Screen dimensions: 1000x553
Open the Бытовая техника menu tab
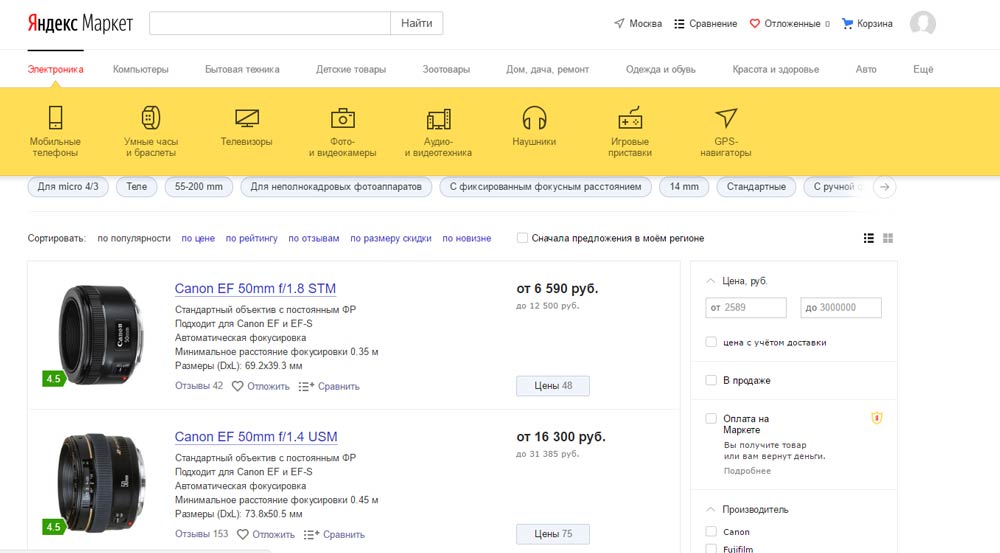242,69
